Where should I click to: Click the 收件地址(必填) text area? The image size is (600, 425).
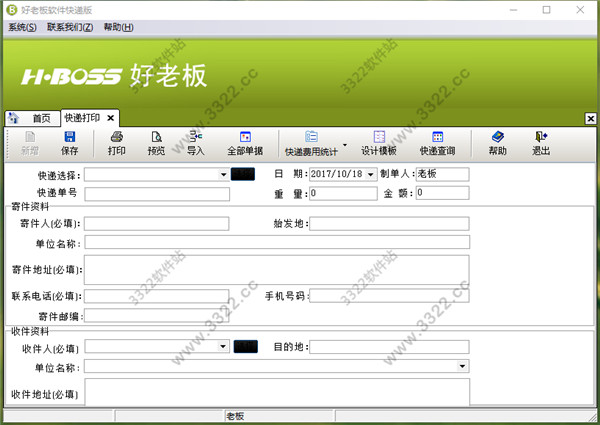point(277,392)
